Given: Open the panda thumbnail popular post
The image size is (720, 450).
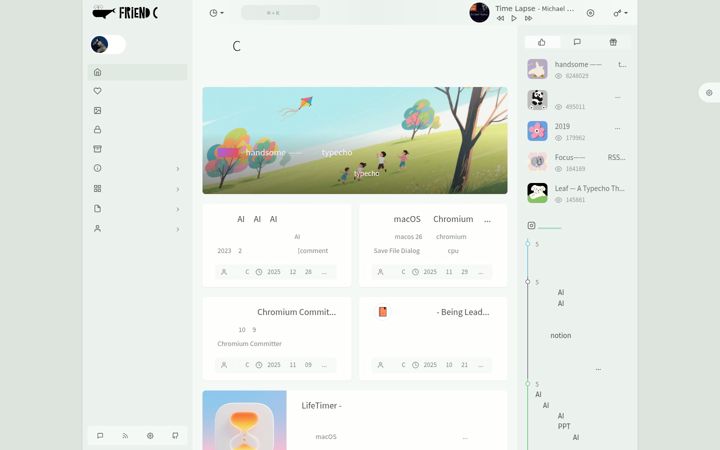Looking at the screenshot, I should click(537, 100).
